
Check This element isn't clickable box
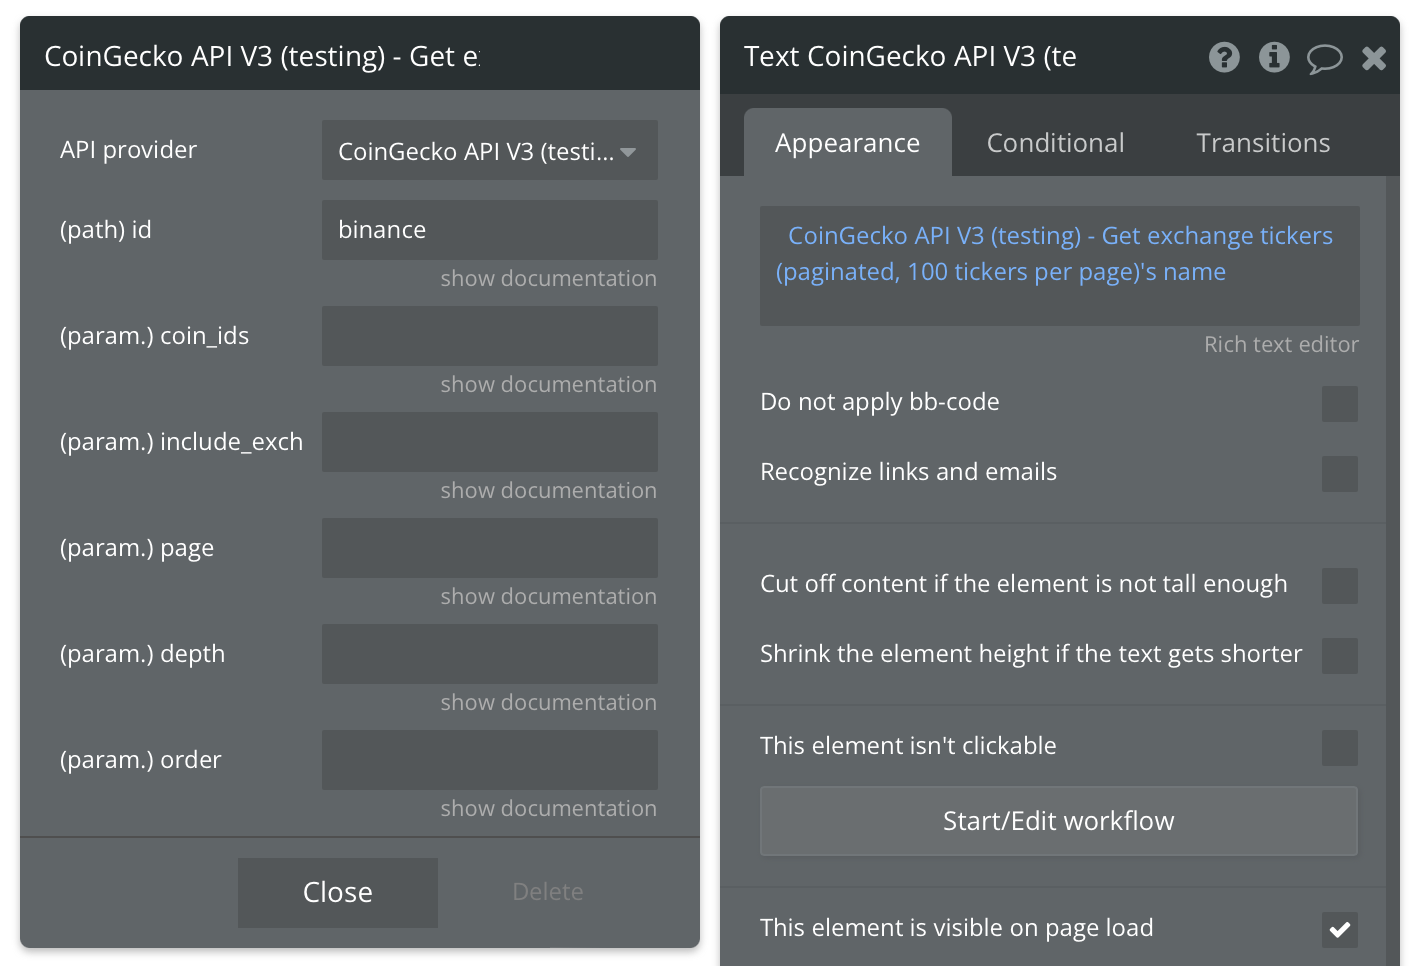1339,748
